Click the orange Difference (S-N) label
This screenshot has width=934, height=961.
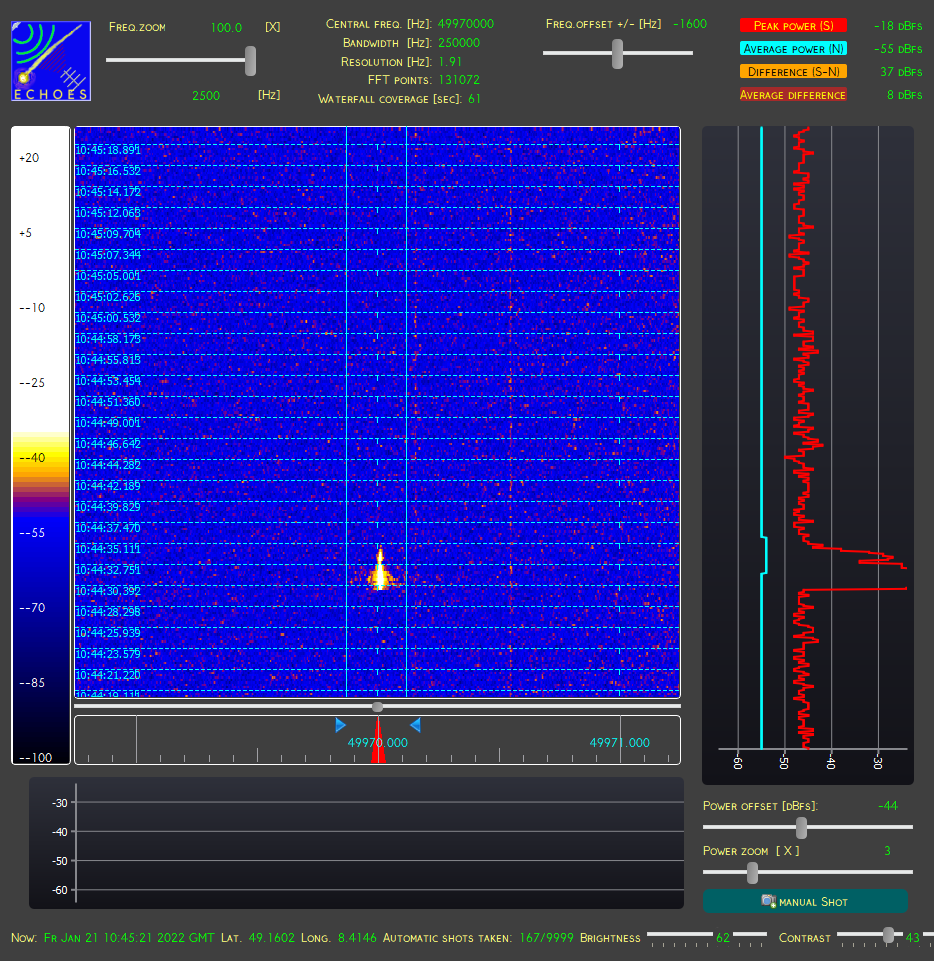tap(793, 72)
